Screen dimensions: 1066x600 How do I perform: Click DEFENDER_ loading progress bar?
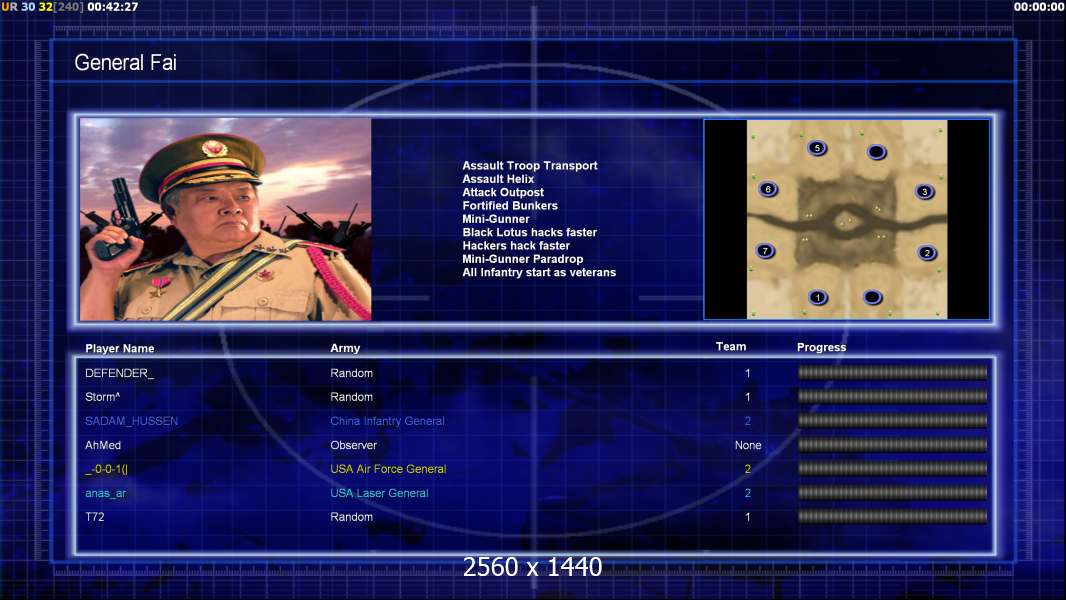coord(893,372)
